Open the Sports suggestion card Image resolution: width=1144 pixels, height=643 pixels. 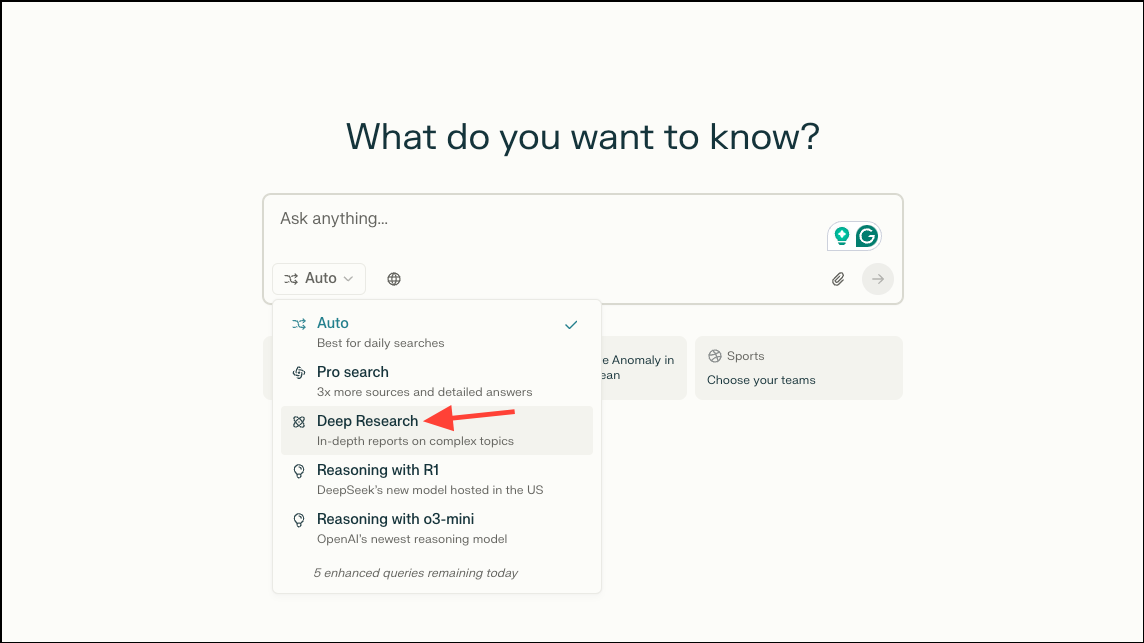pos(798,367)
